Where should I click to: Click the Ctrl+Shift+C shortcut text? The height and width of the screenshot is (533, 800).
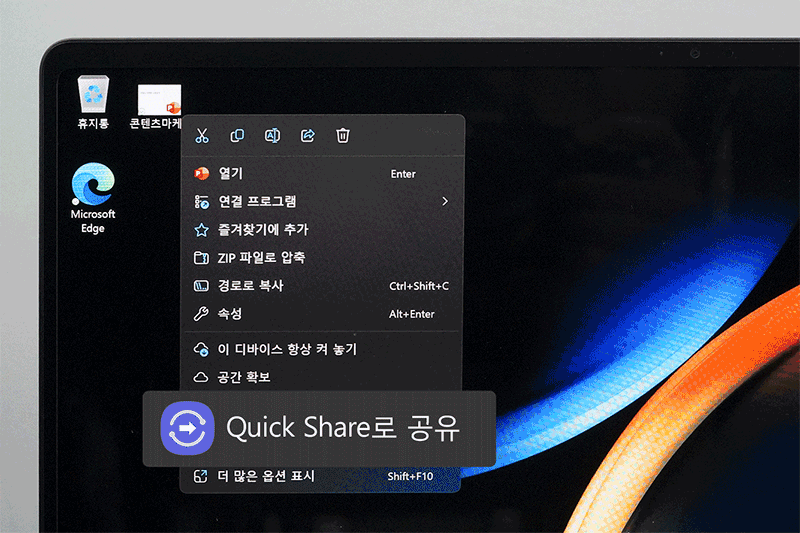click(x=419, y=286)
